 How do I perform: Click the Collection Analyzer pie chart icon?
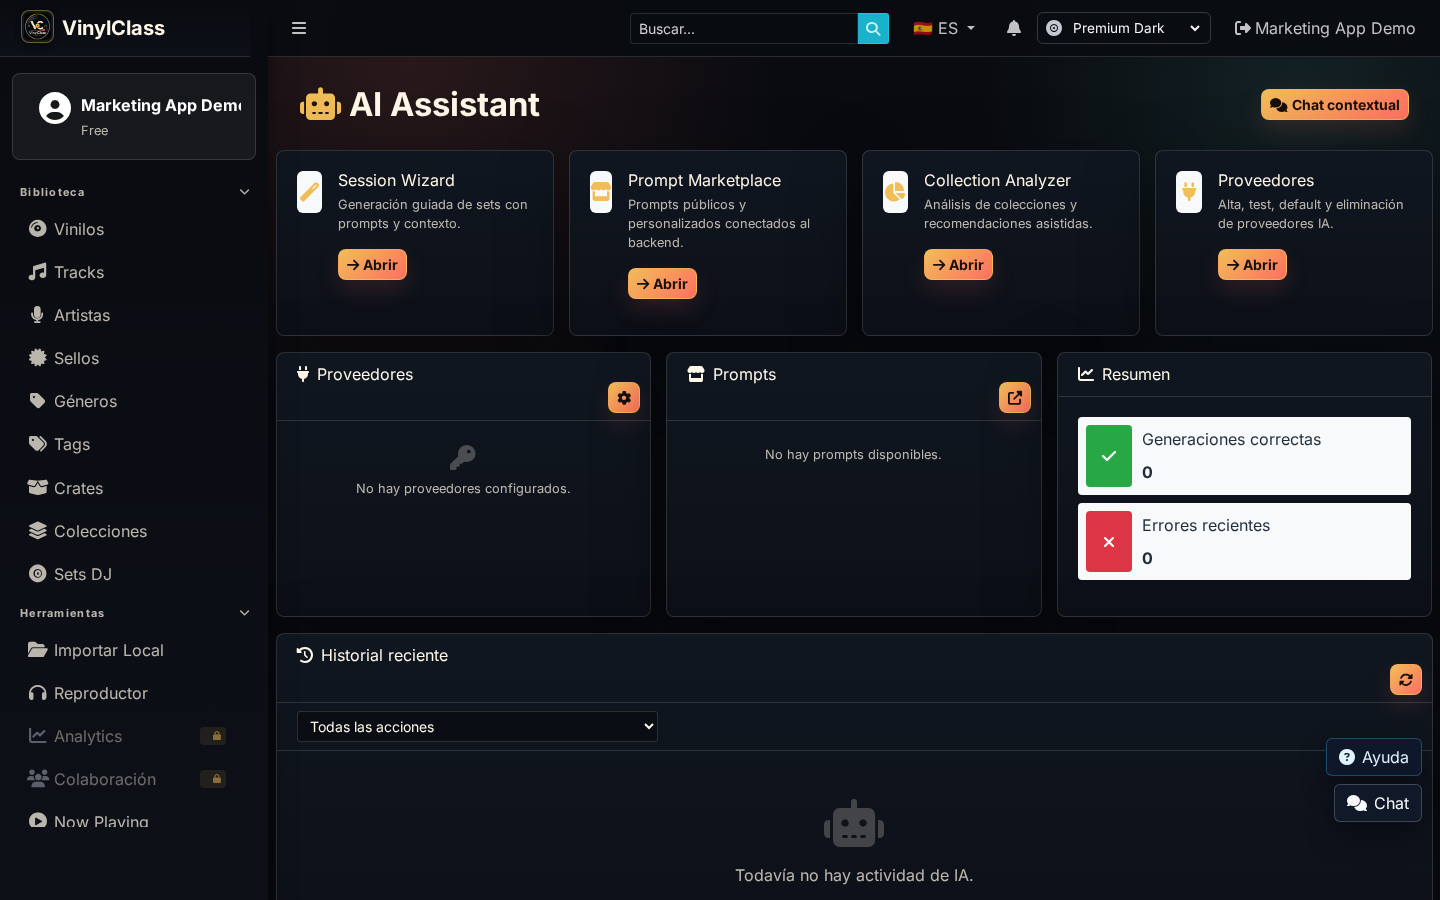pyautogui.click(x=895, y=192)
